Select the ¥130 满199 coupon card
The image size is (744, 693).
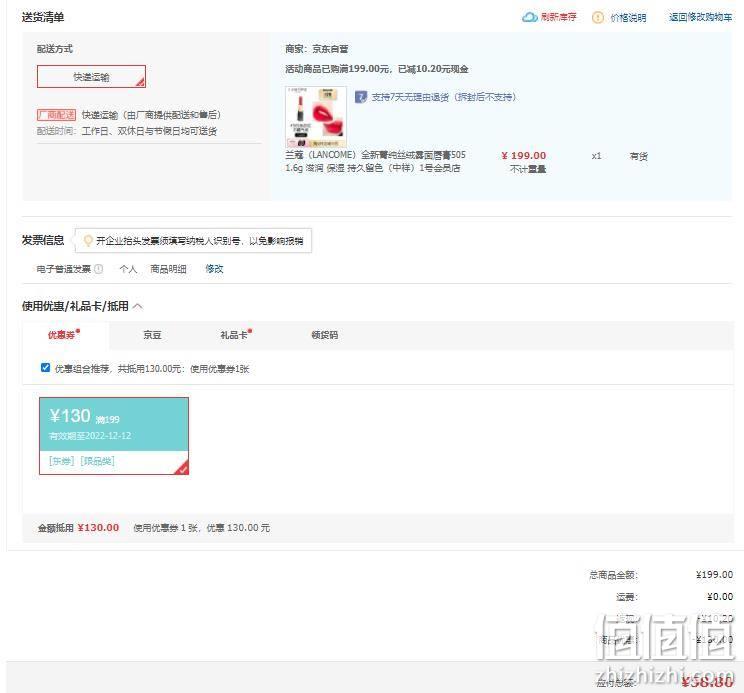(x=114, y=436)
